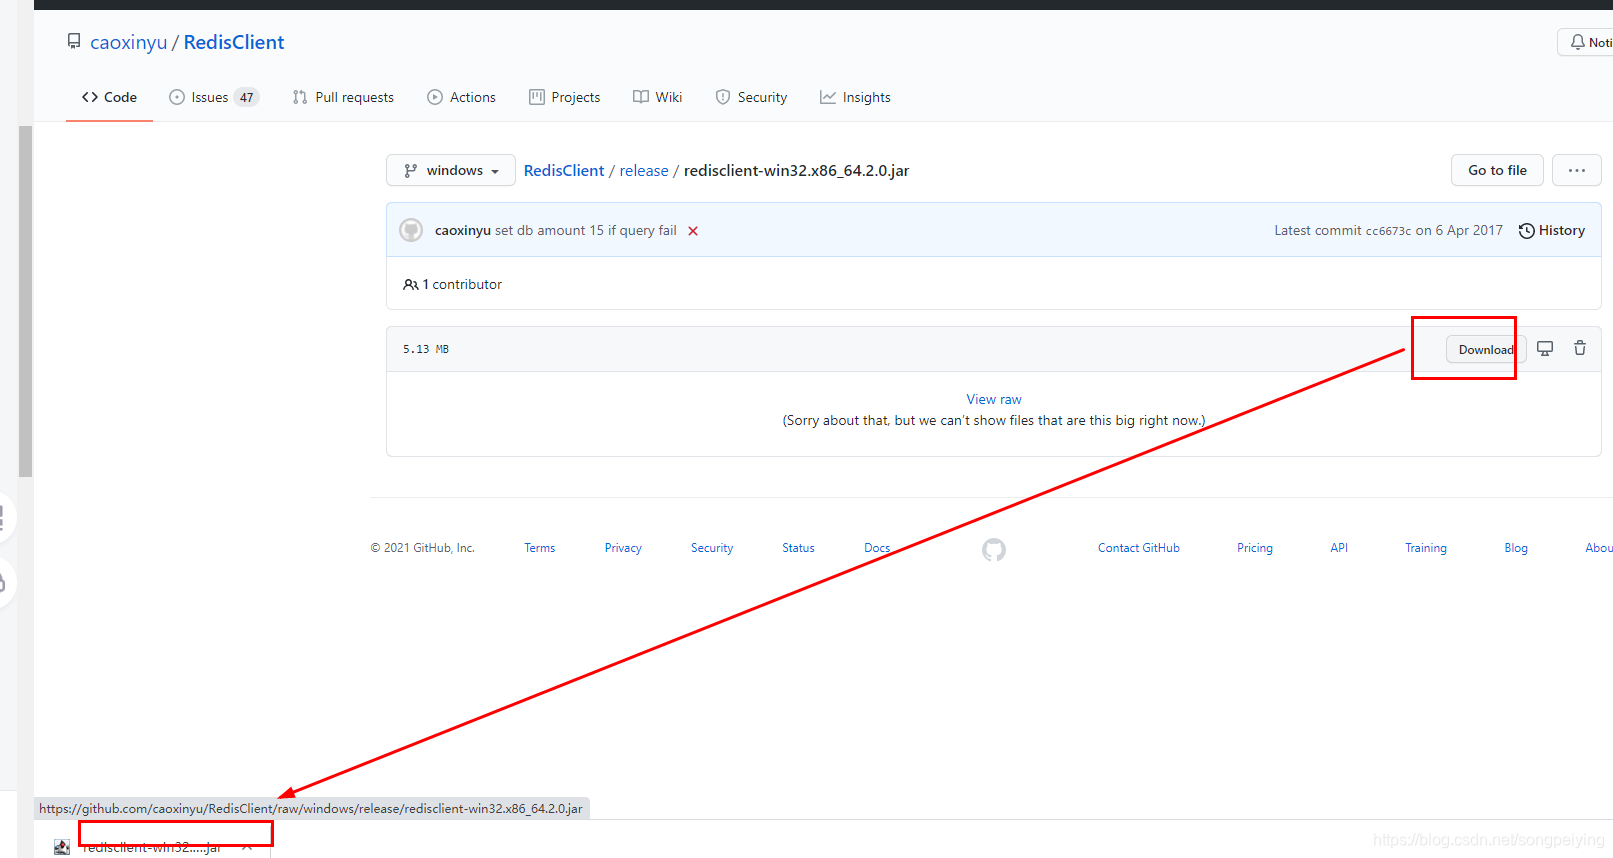Open the footer Security link
The height and width of the screenshot is (858, 1613).
[712, 548]
